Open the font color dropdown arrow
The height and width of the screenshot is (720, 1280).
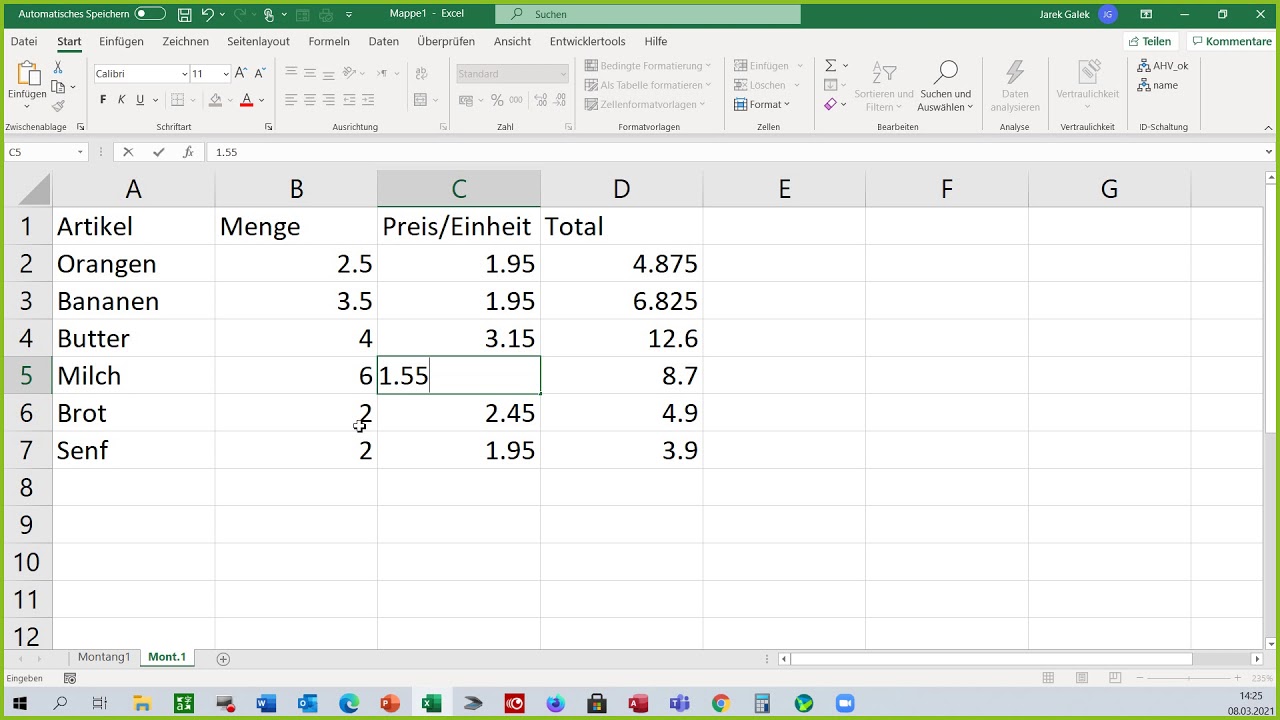262,100
